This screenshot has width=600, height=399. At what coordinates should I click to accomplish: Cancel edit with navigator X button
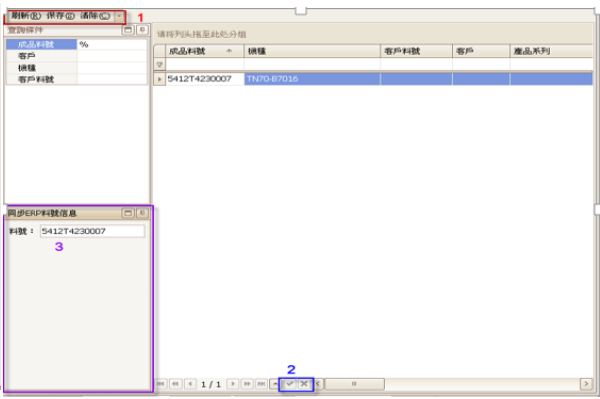coord(304,384)
